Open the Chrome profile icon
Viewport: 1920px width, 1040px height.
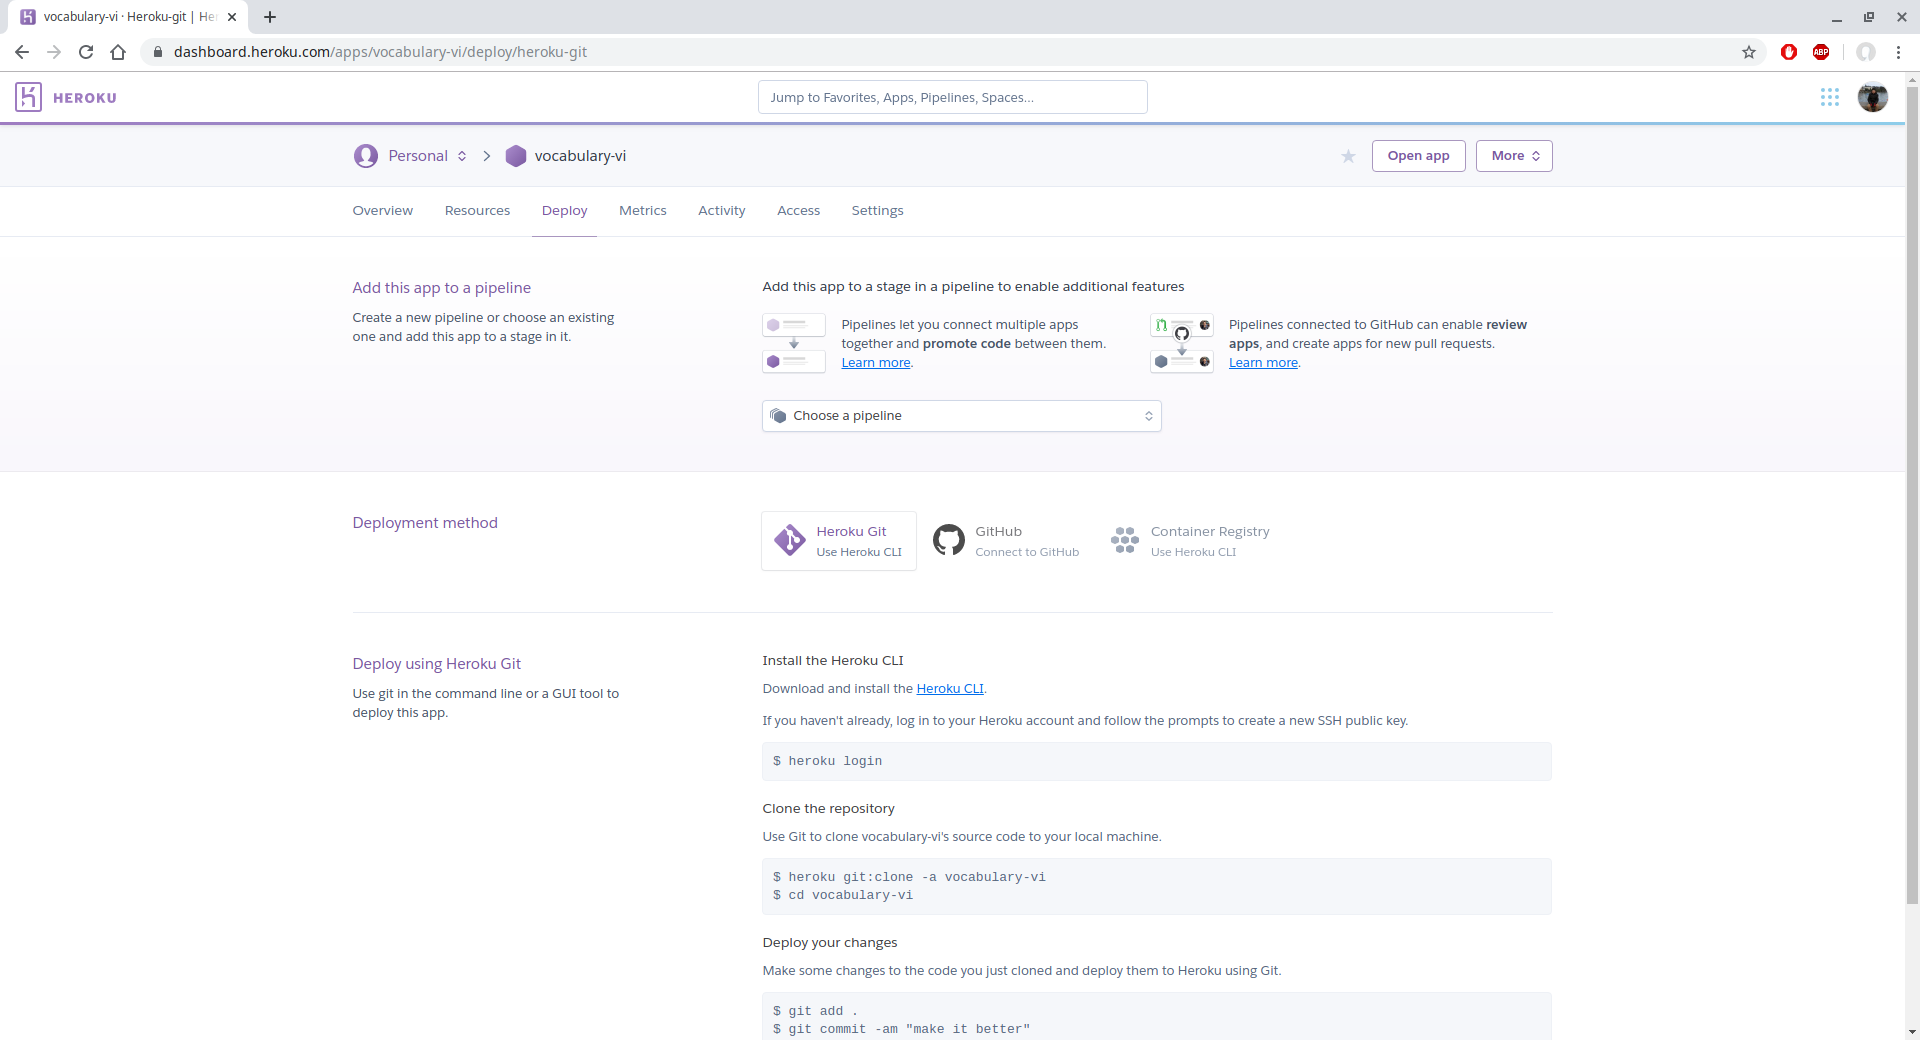(1866, 52)
